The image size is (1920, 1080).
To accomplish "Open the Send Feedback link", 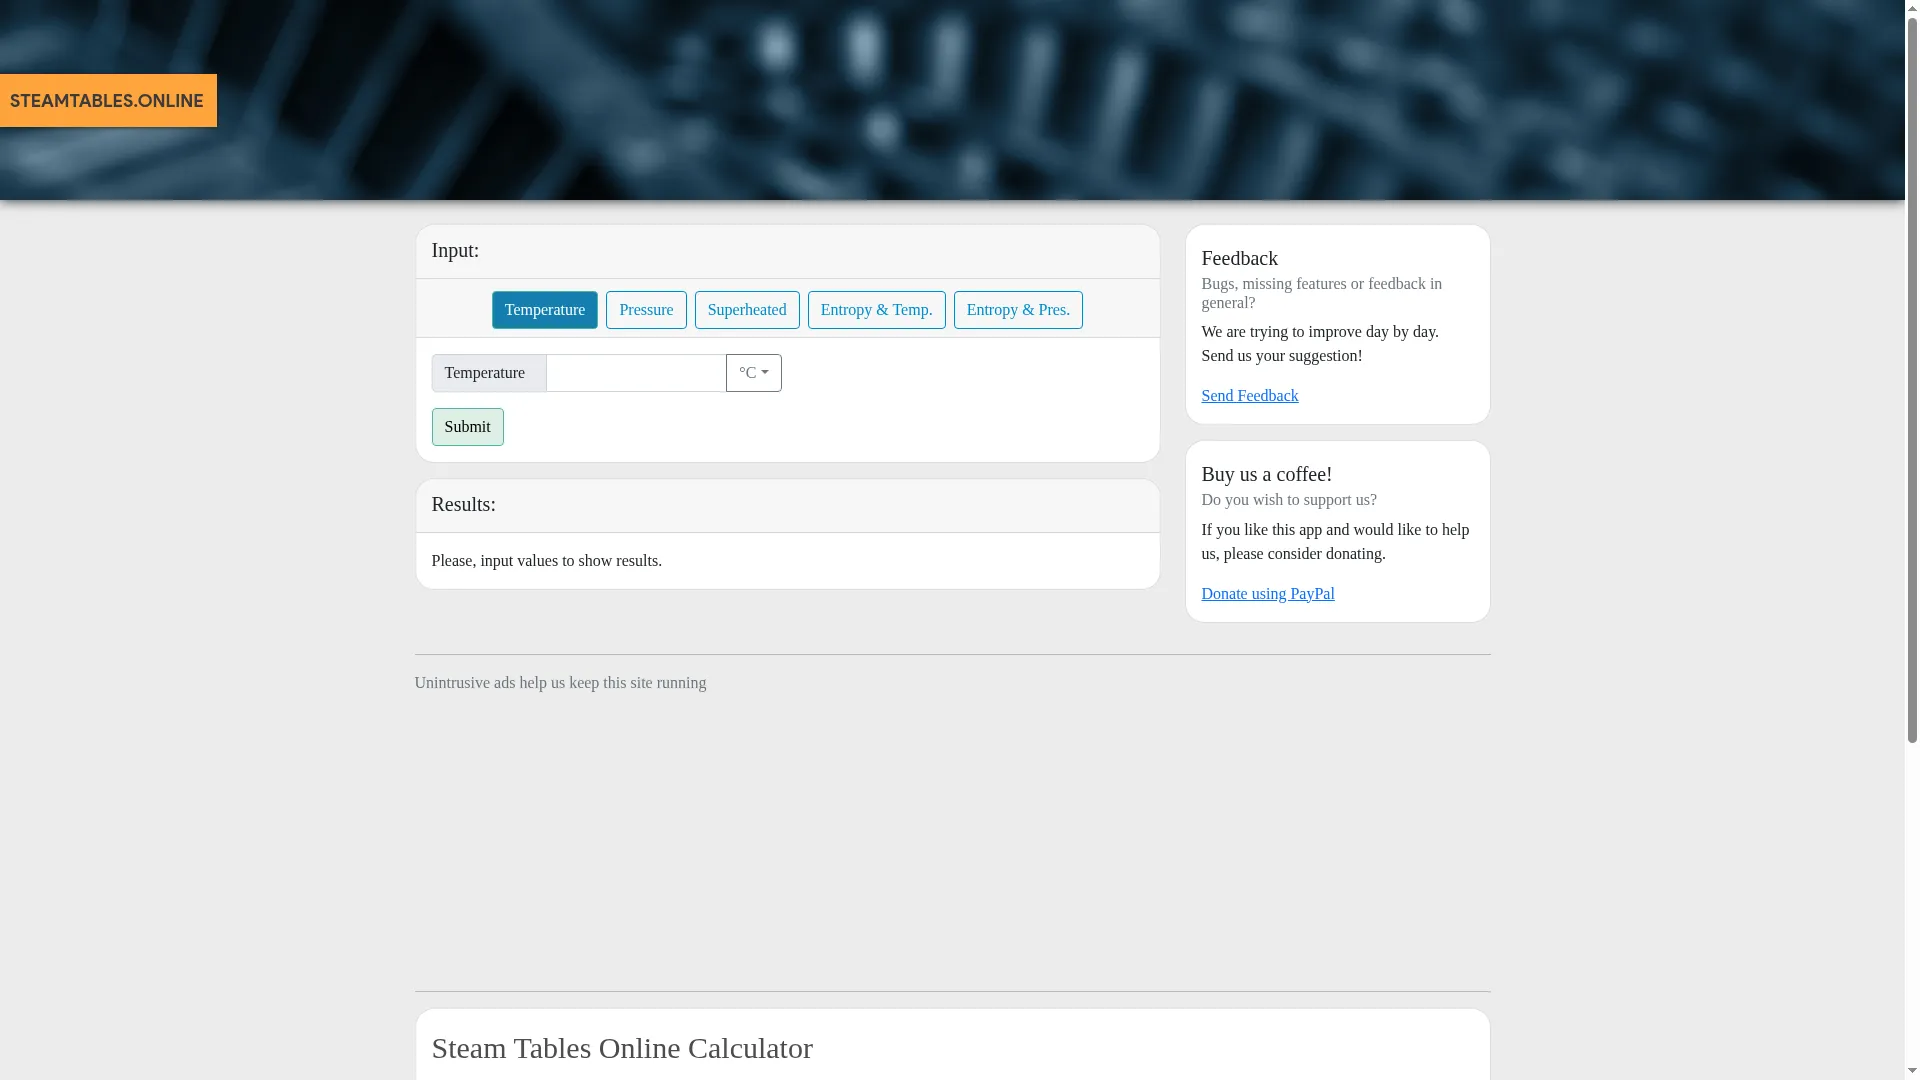I will click(x=1249, y=396).
